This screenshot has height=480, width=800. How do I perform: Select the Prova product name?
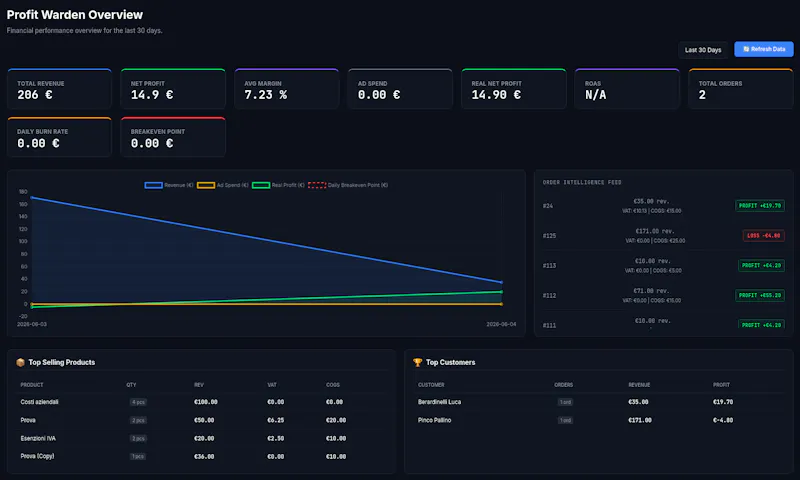[28, 420]
